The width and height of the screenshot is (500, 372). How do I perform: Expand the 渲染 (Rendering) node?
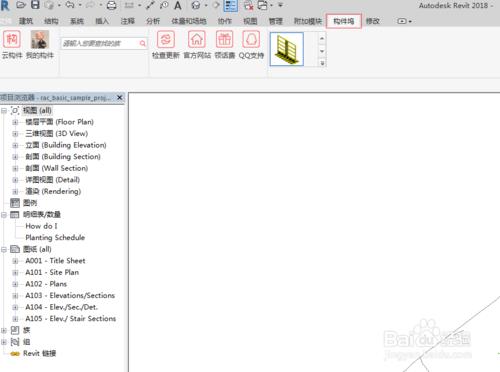point(15,191)
